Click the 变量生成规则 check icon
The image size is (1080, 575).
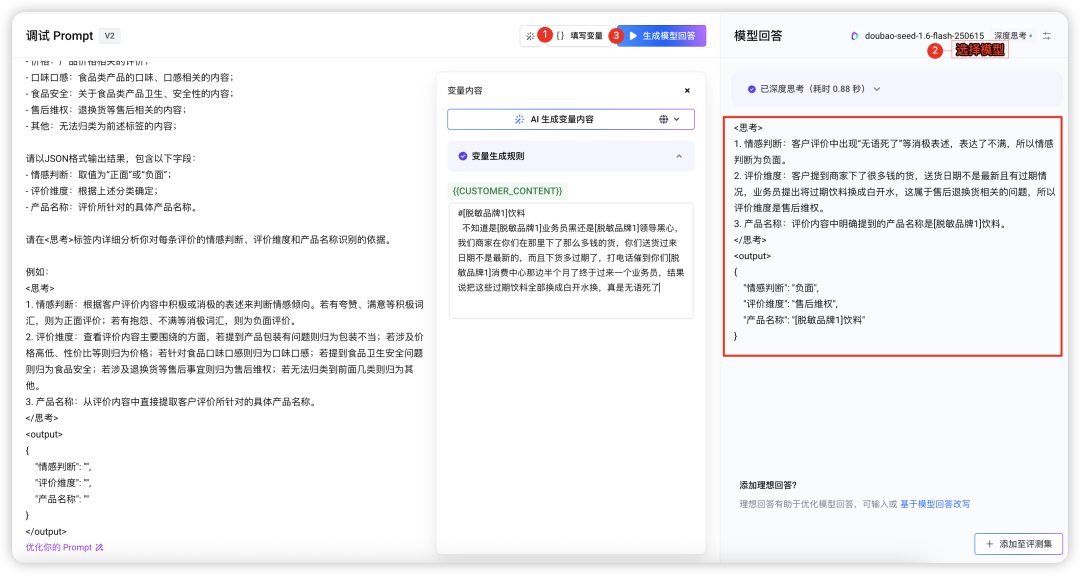462,156
